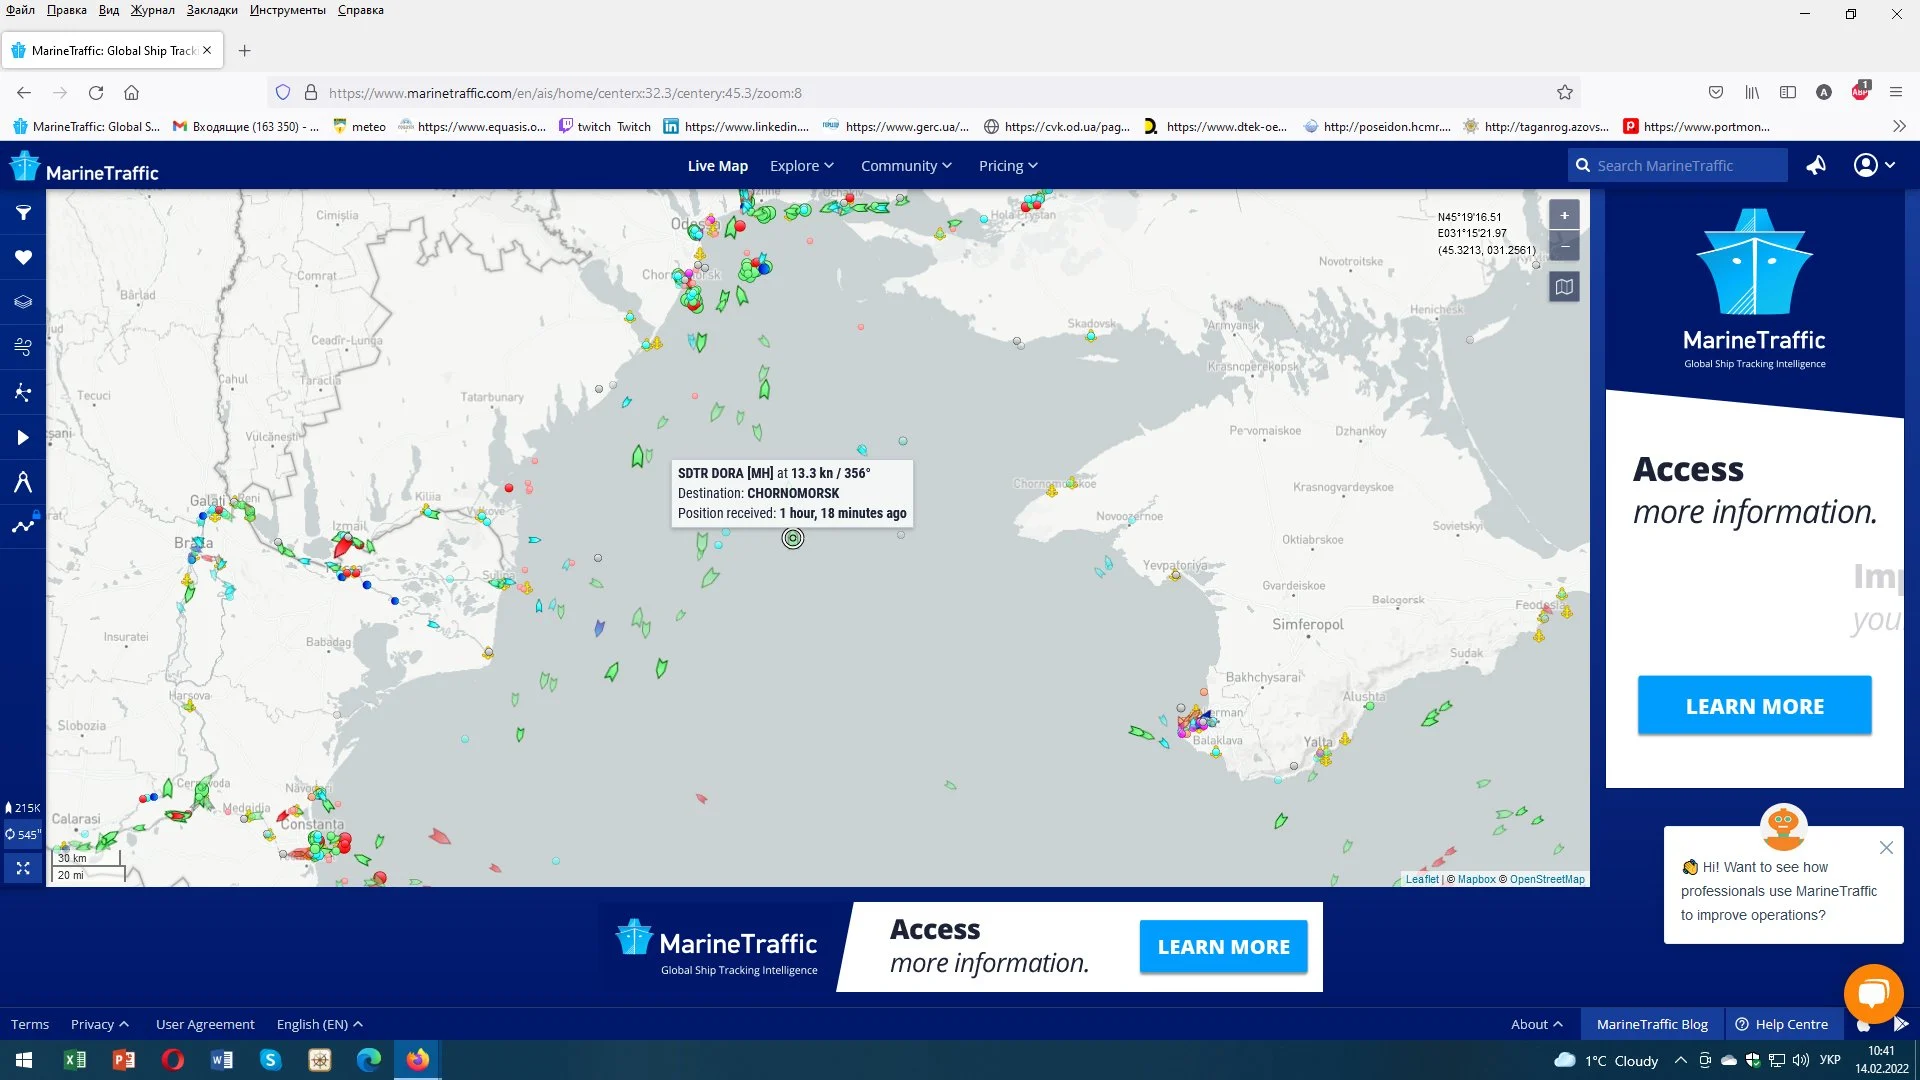Image resolution: width=1920 pixels, height=1080 pixels.
Task: Expand the Pricing menu
Action: (1008, 166)
